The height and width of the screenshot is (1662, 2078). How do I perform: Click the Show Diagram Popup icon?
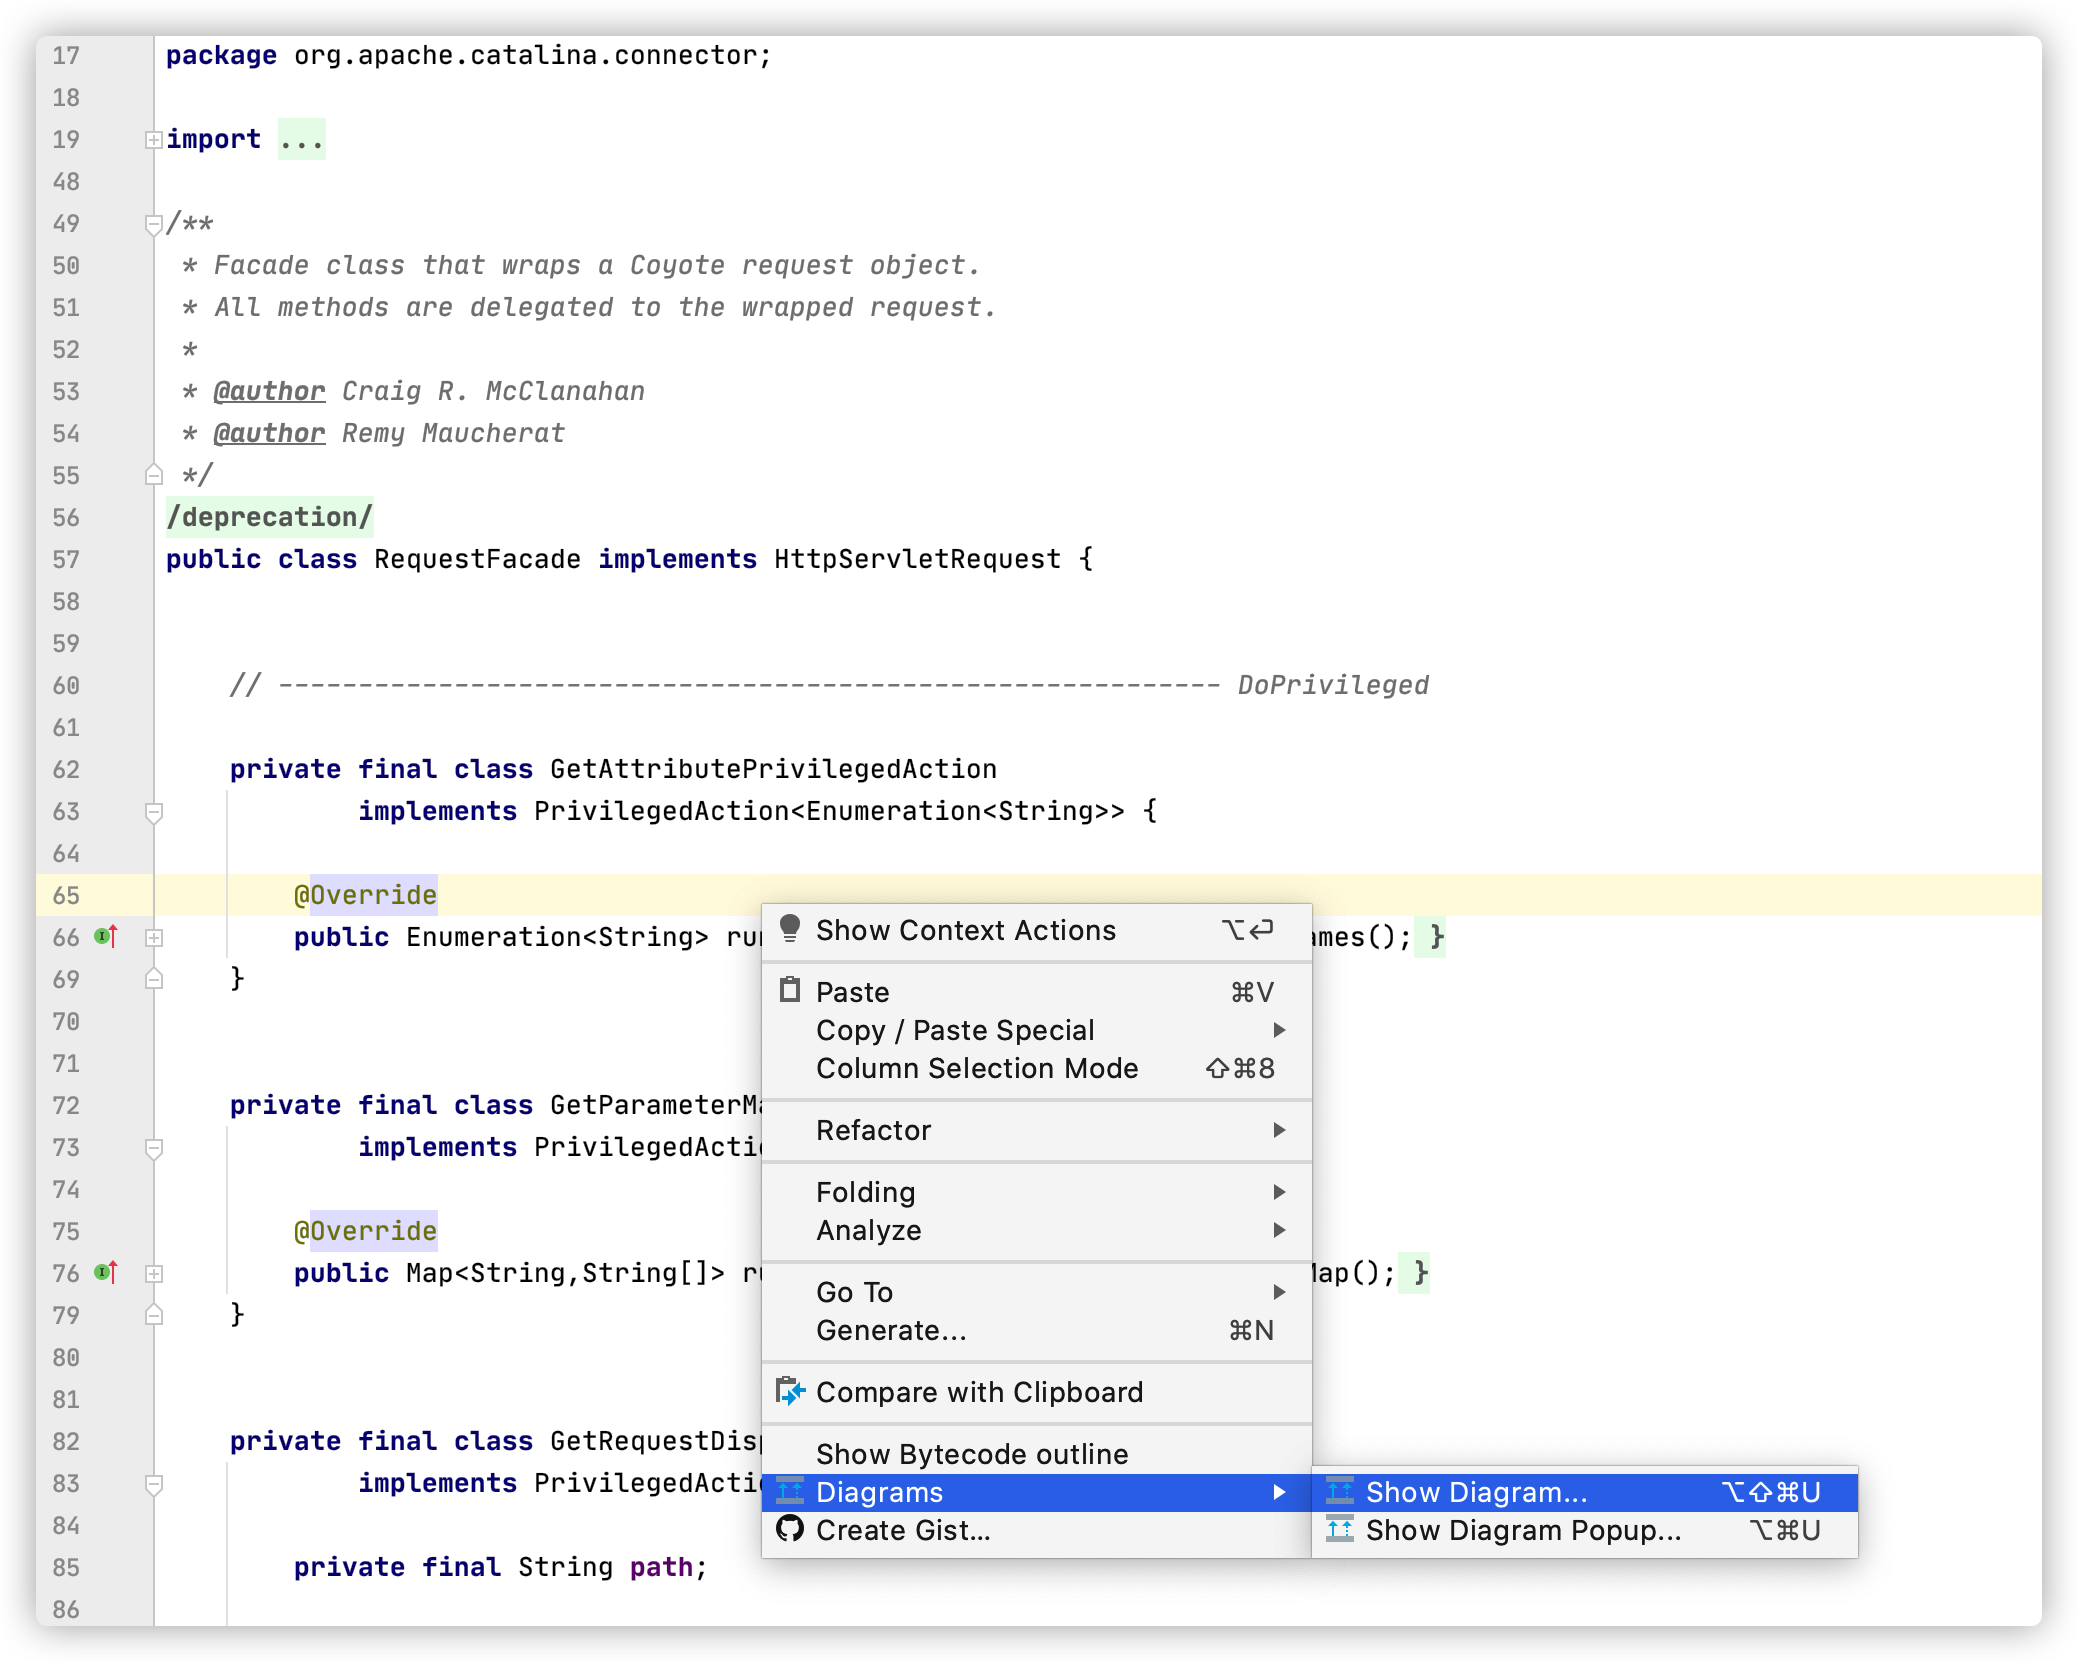coord(1340,1529)
